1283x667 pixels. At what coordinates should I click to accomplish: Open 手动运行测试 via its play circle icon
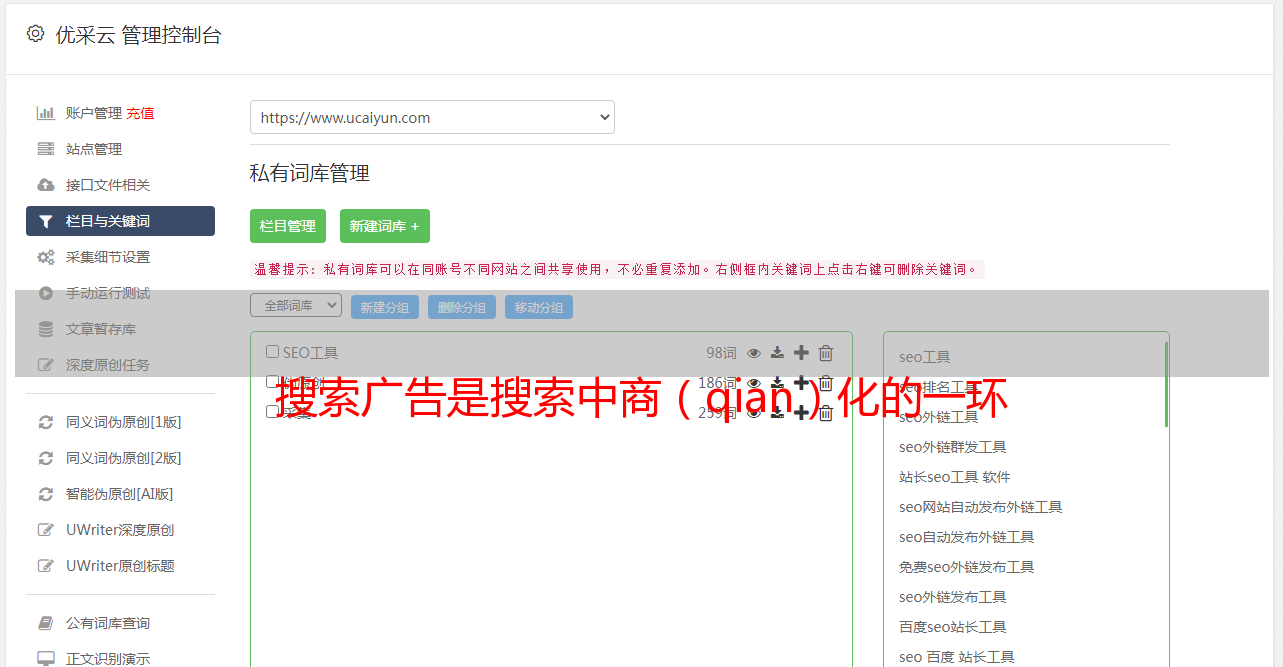coord(46,293)
